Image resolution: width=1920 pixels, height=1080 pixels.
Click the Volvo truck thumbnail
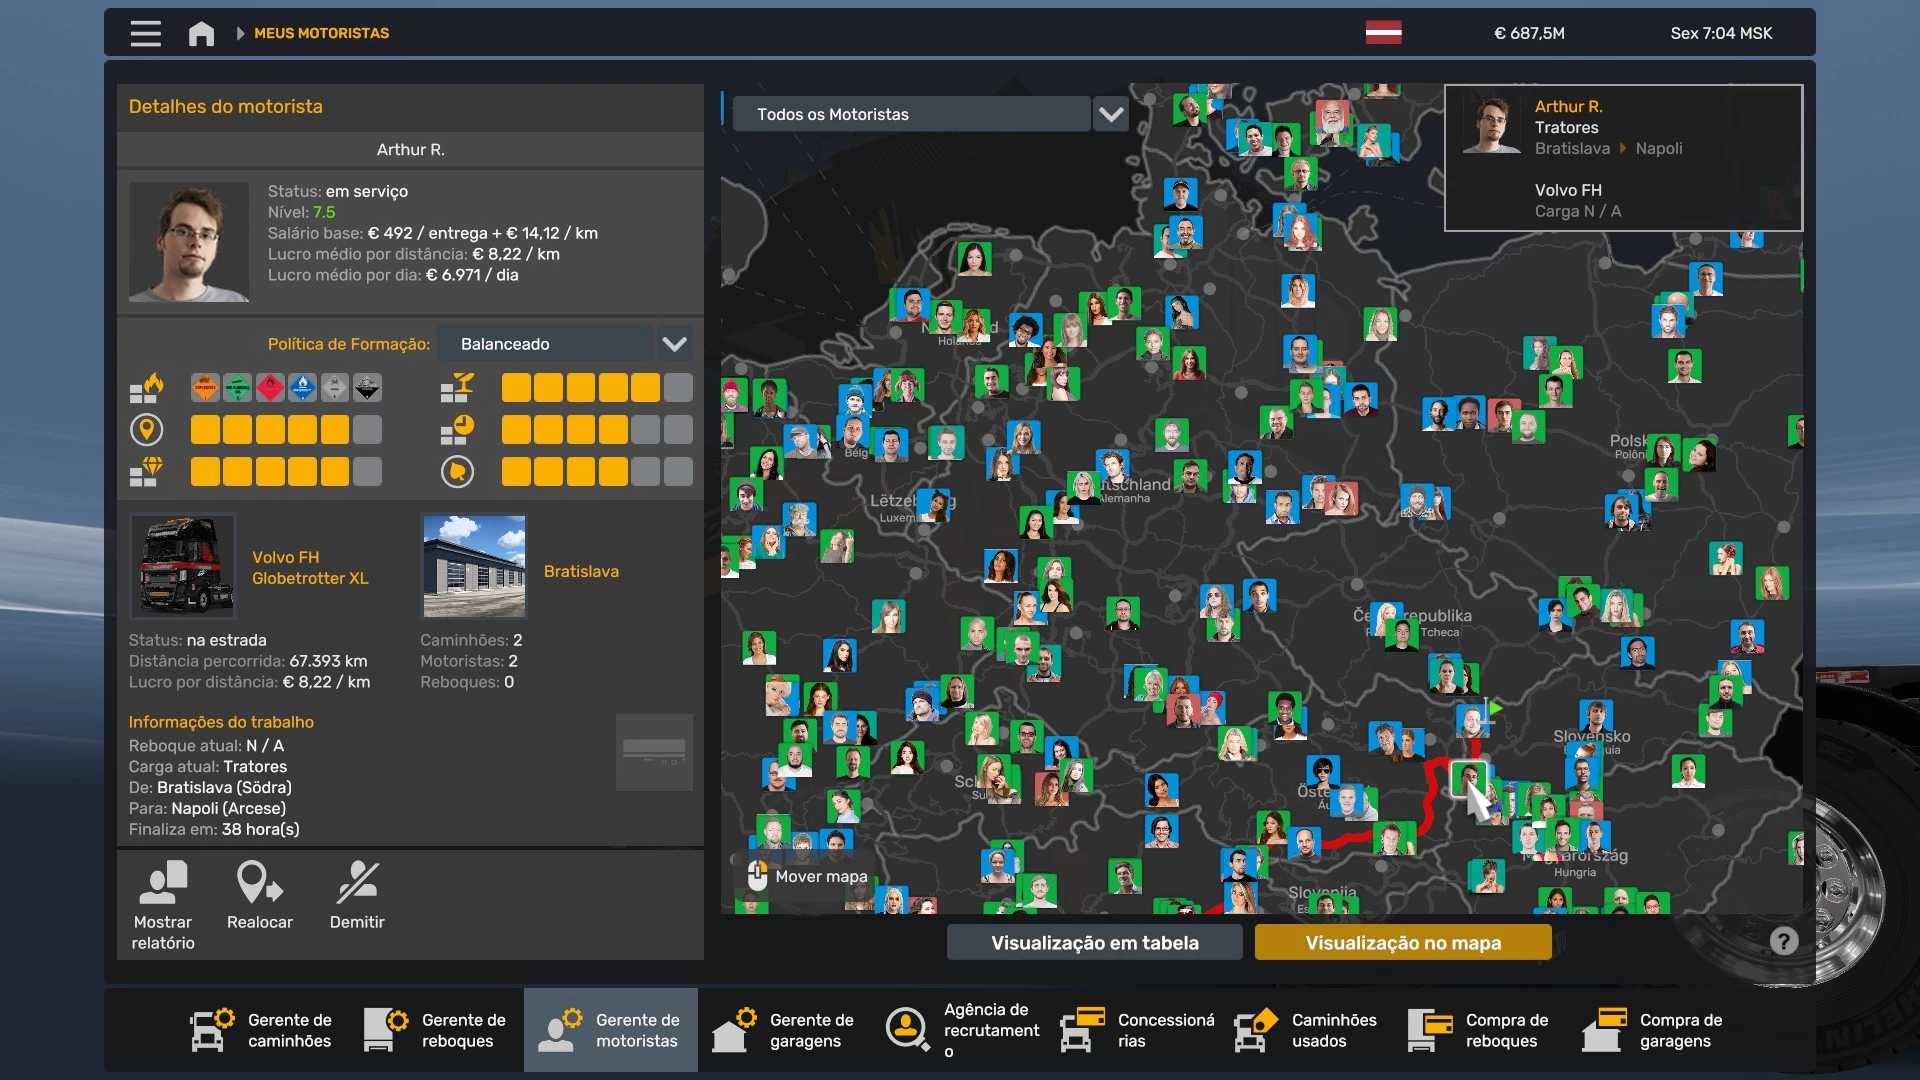tap(183, 566)
